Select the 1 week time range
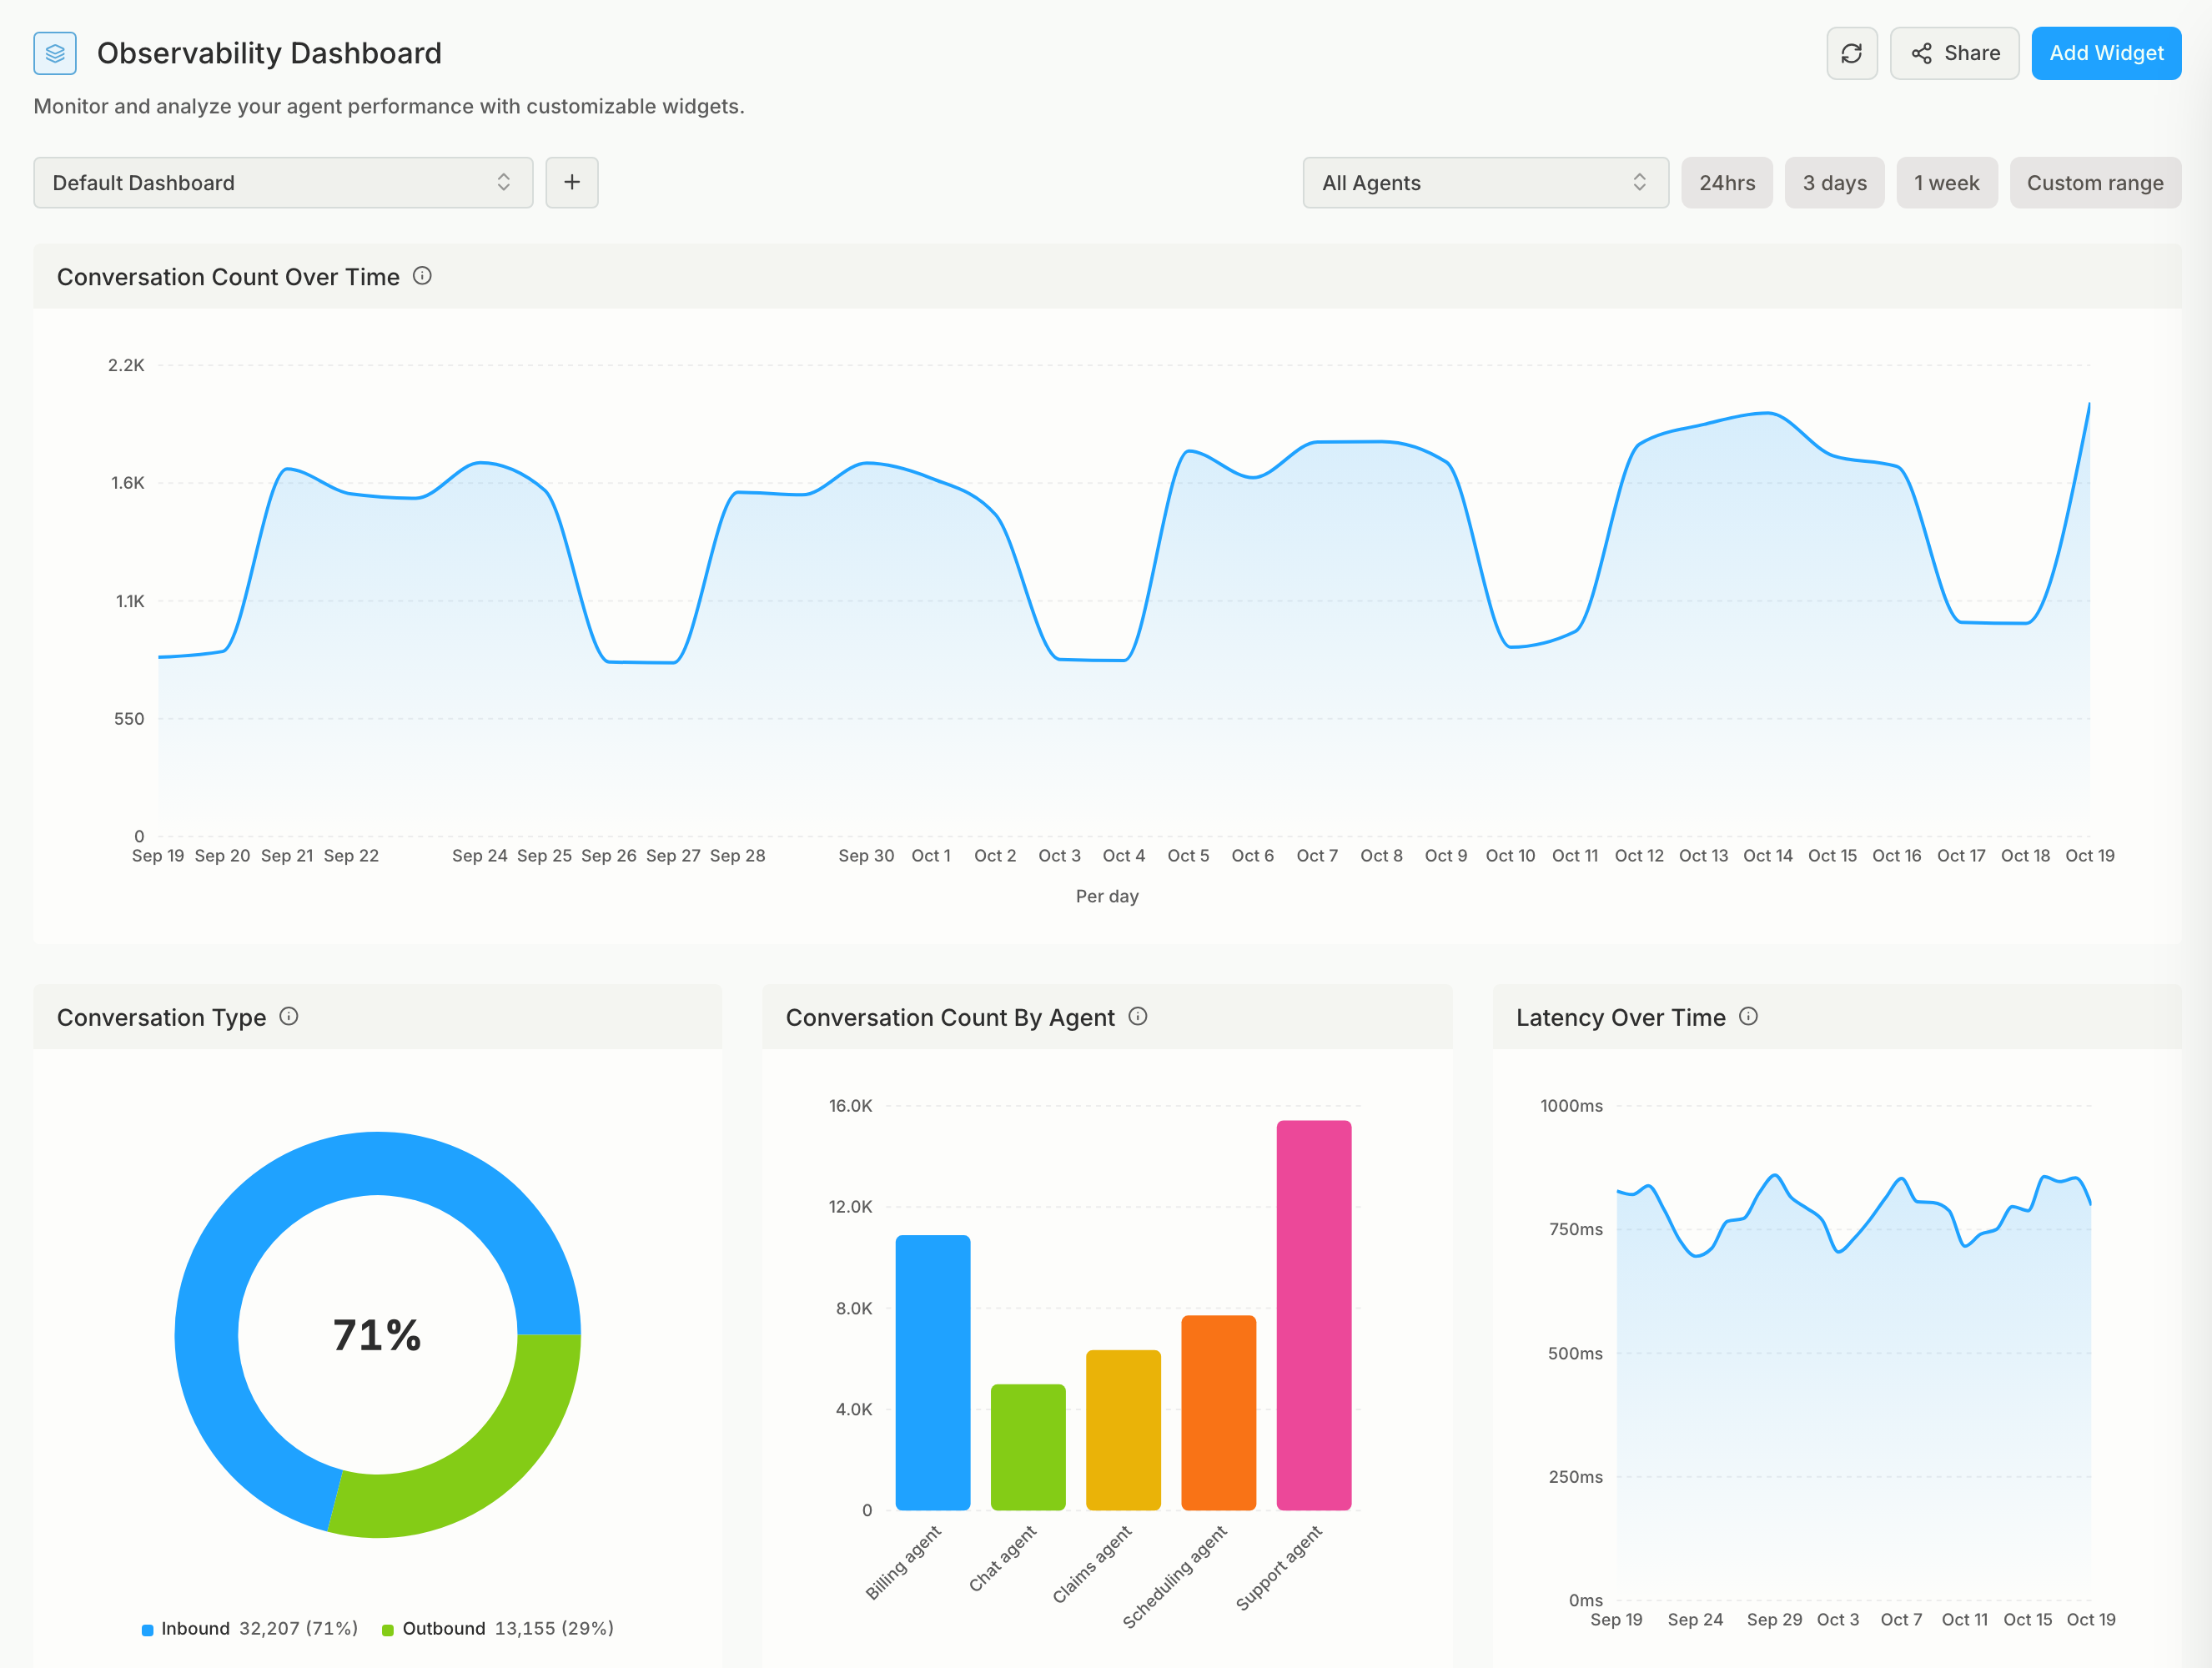 pyautogui.click(x=1946, y=183)
